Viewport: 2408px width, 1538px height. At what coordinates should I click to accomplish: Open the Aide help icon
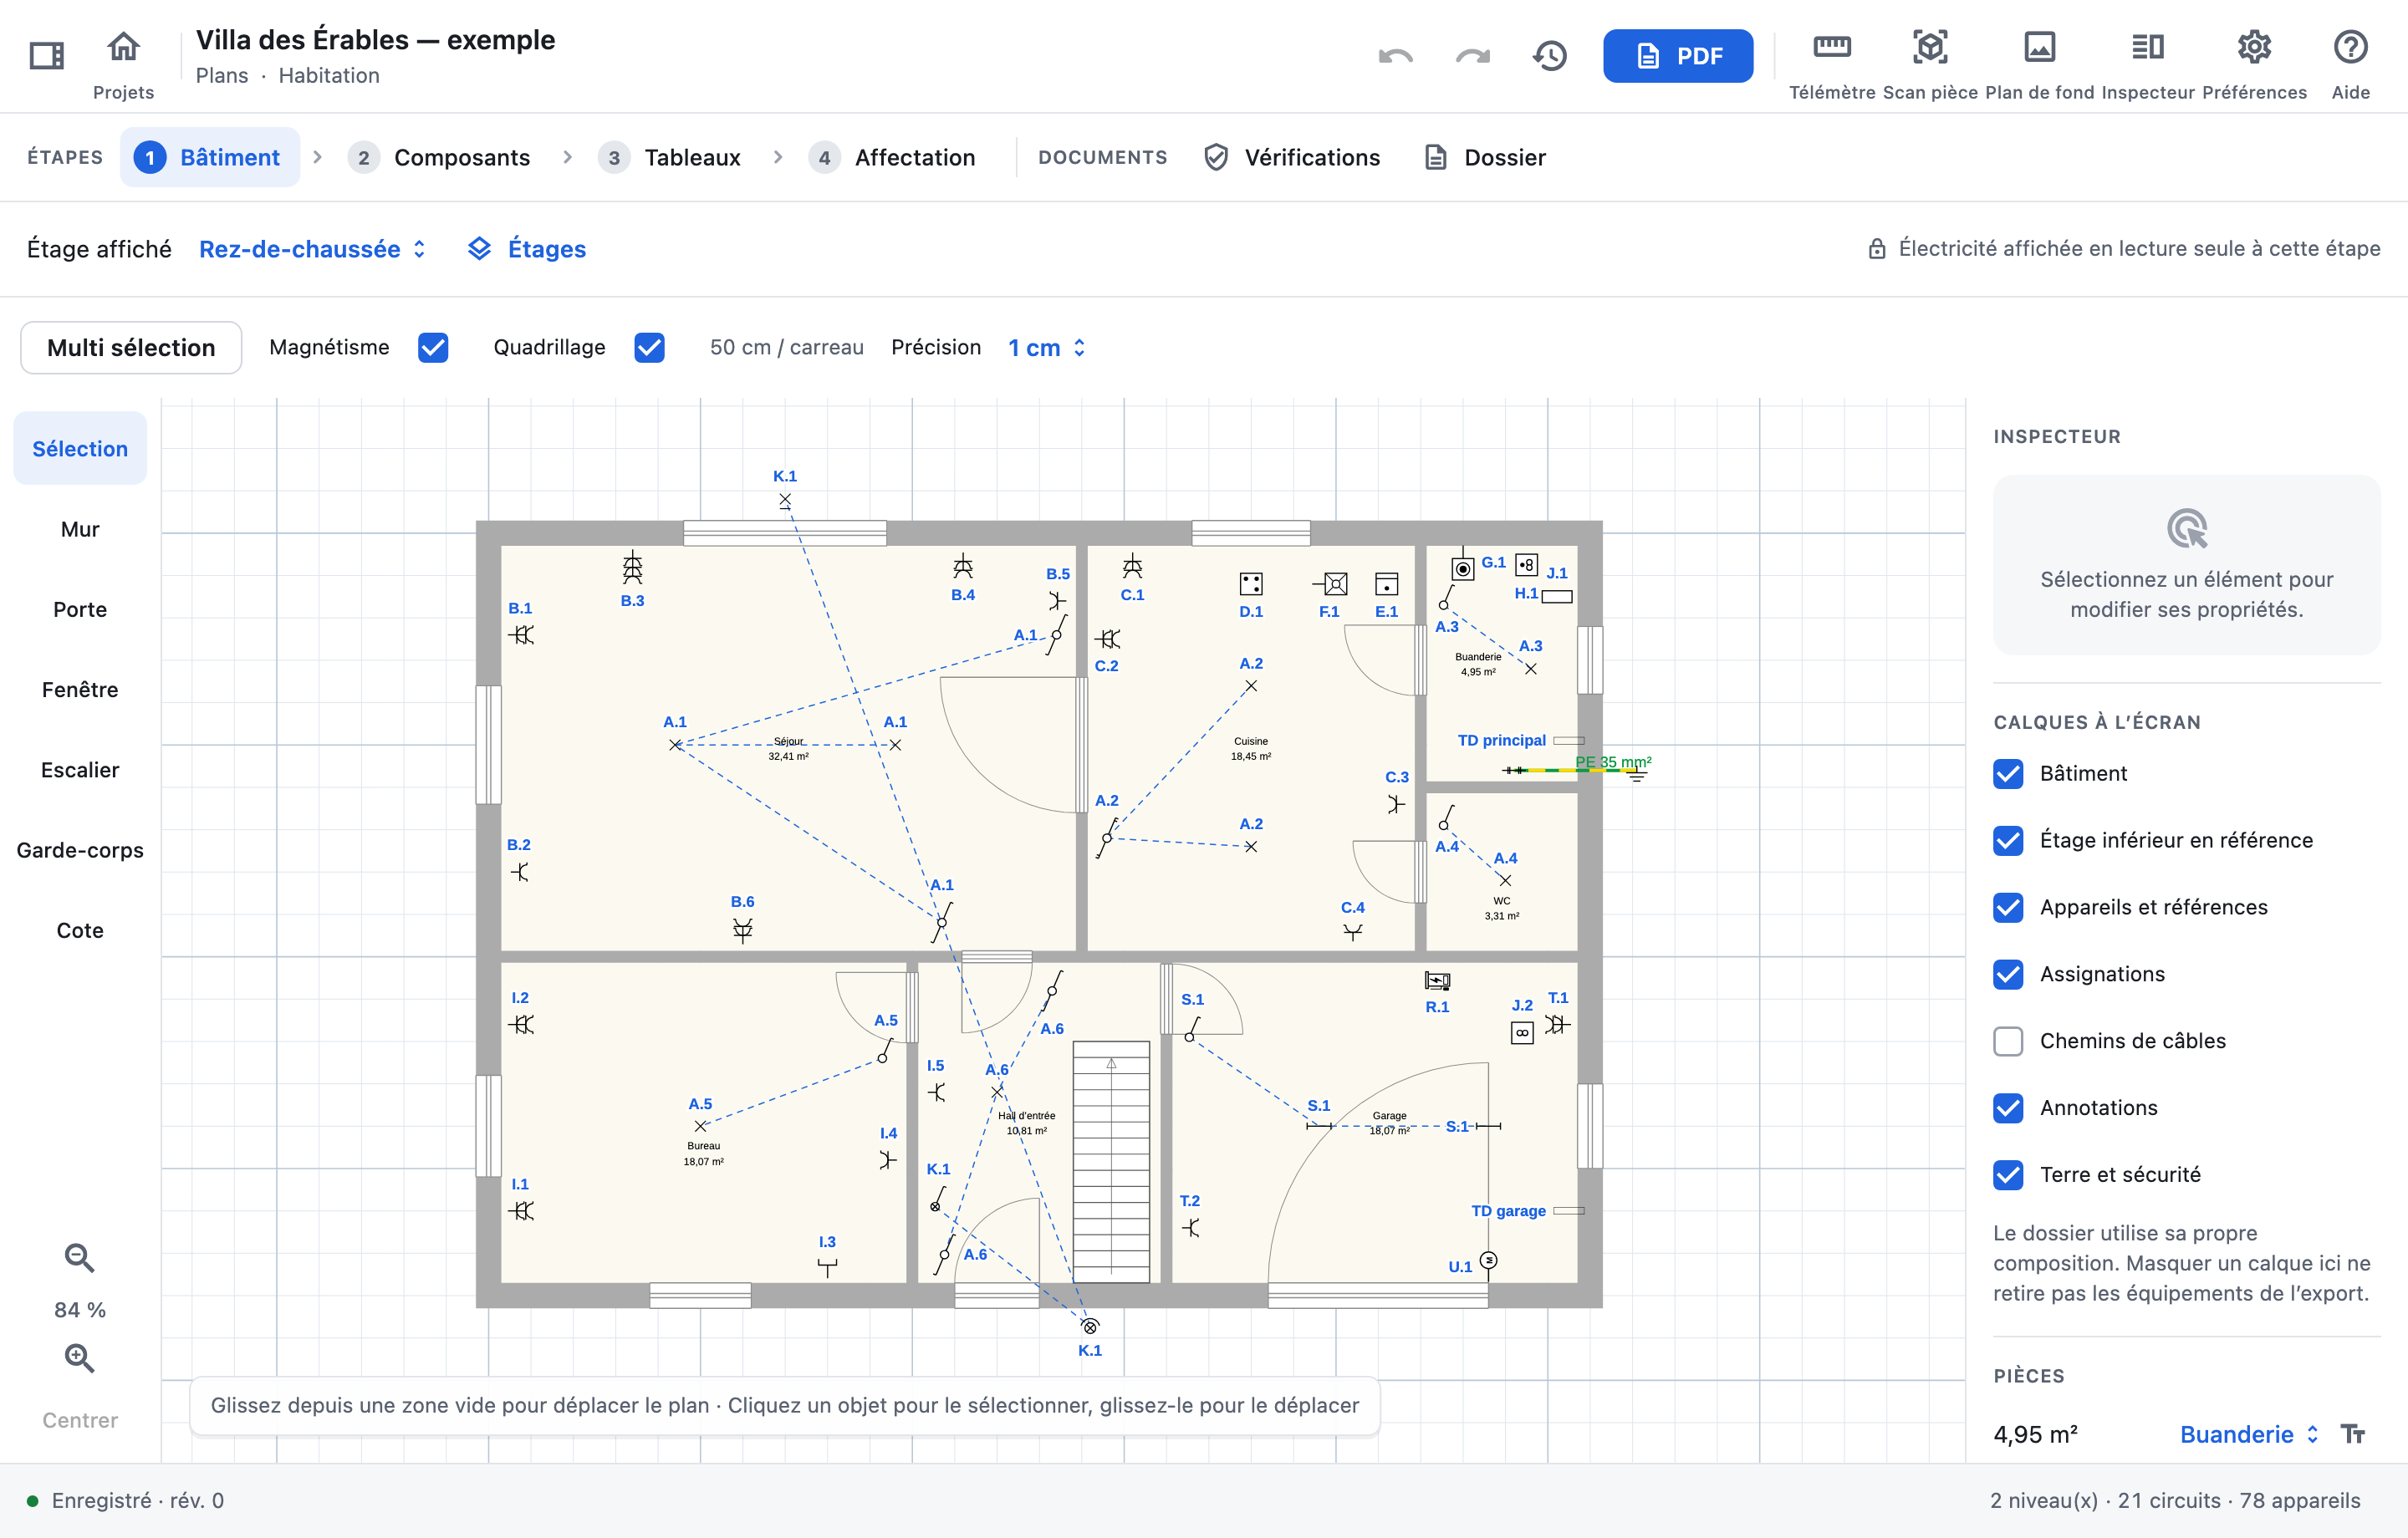click(2350, 47)
